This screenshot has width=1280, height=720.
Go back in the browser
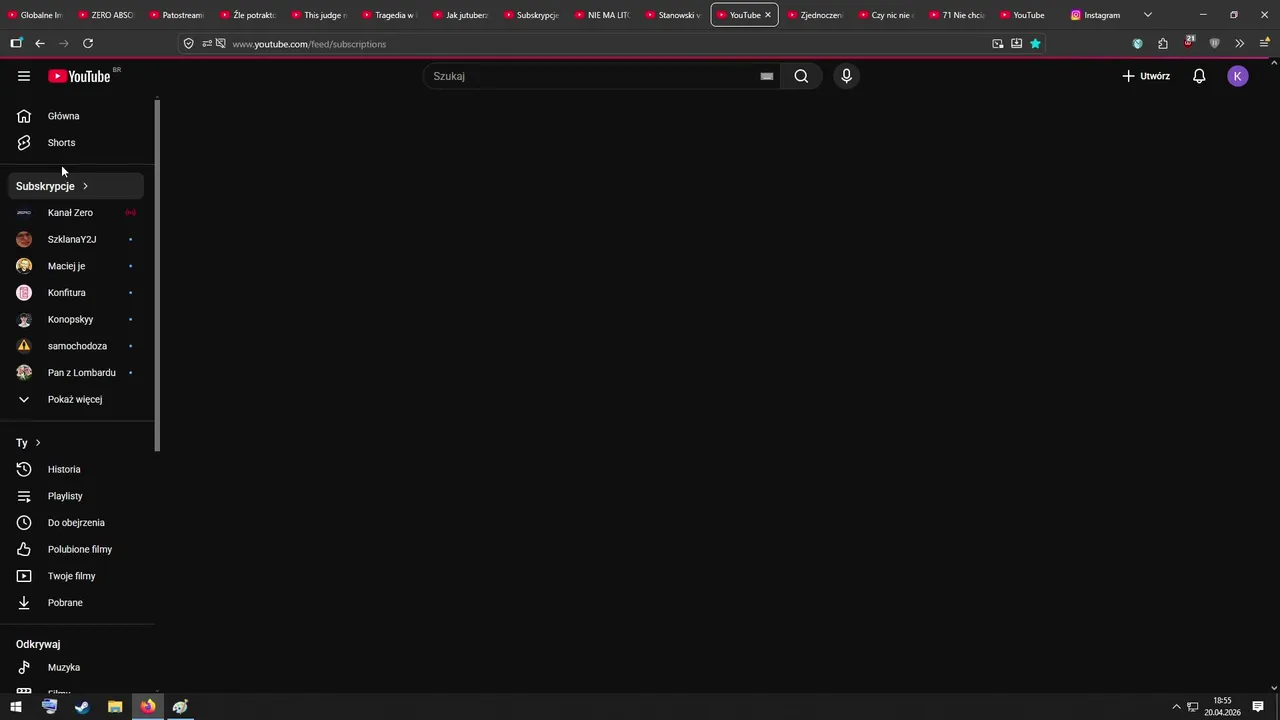[40, 44]
